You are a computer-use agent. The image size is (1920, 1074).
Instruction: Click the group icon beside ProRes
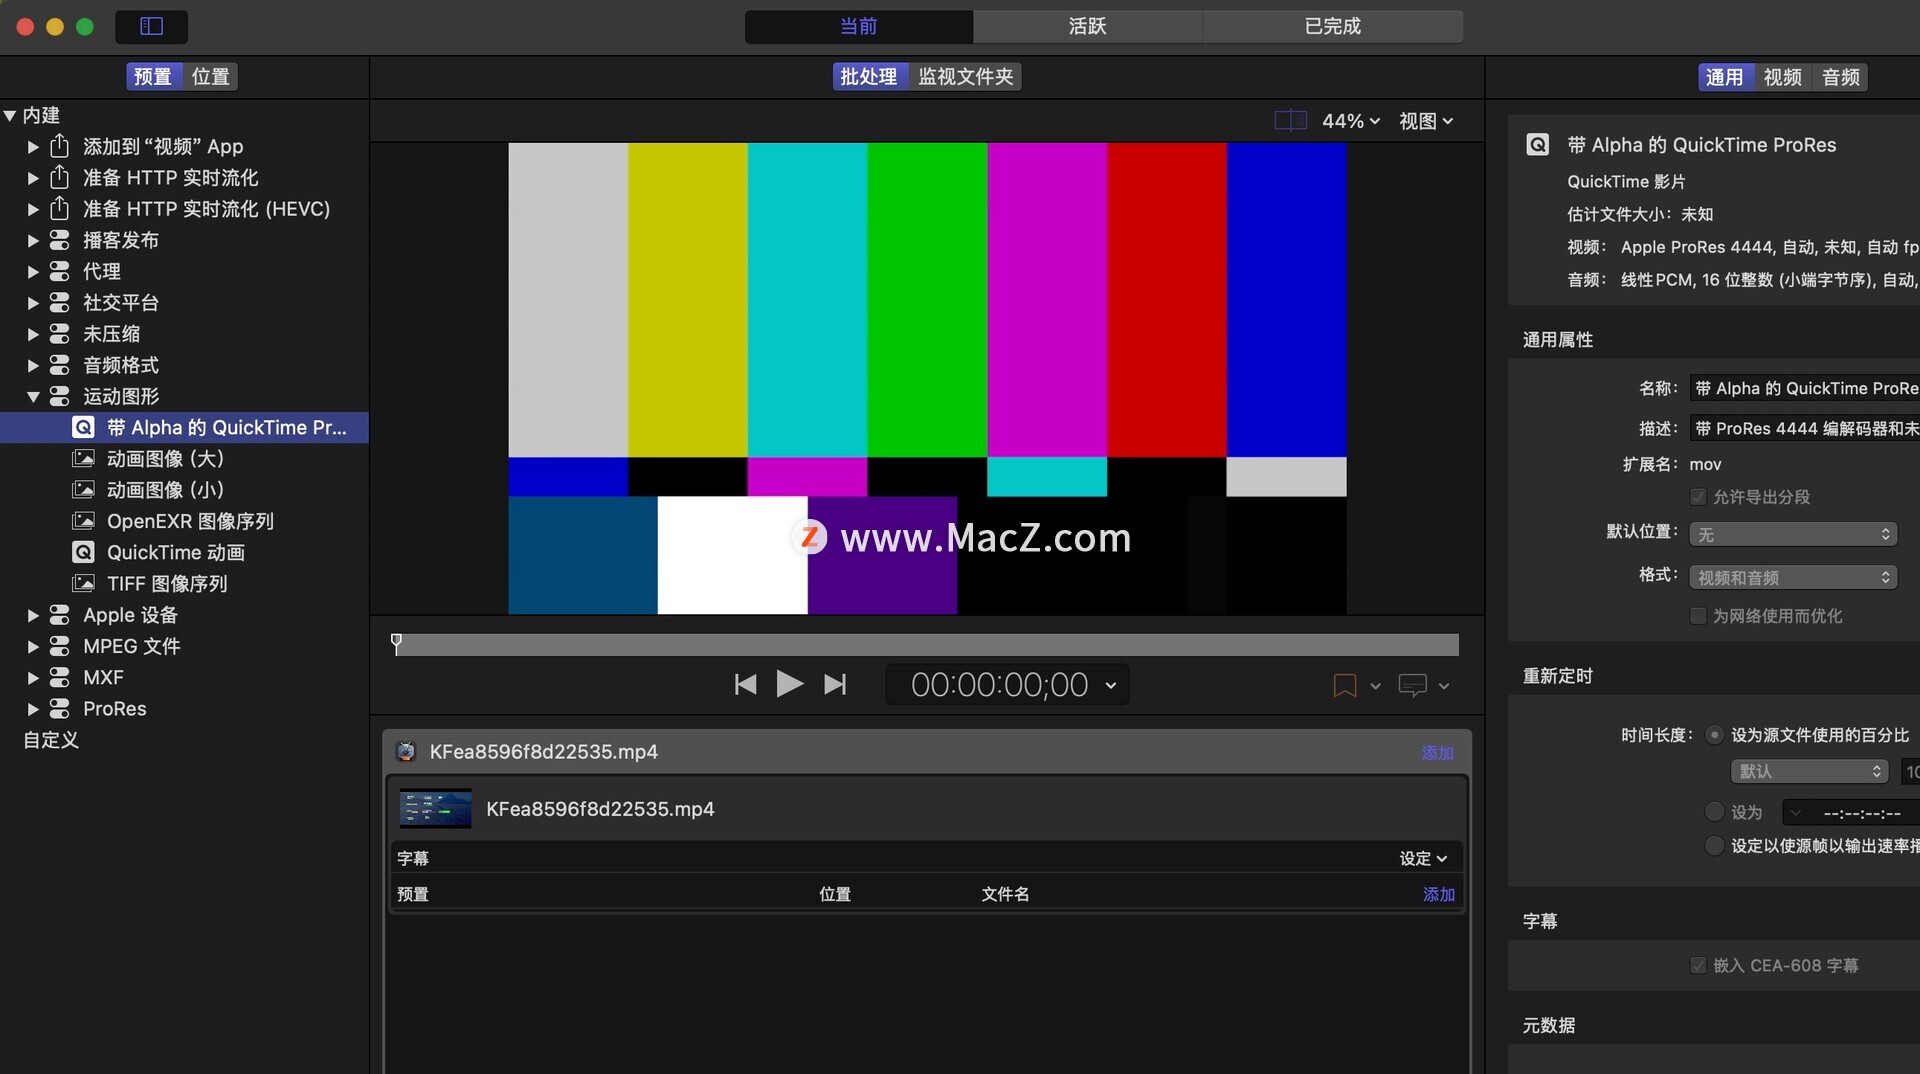pos(60,708)
